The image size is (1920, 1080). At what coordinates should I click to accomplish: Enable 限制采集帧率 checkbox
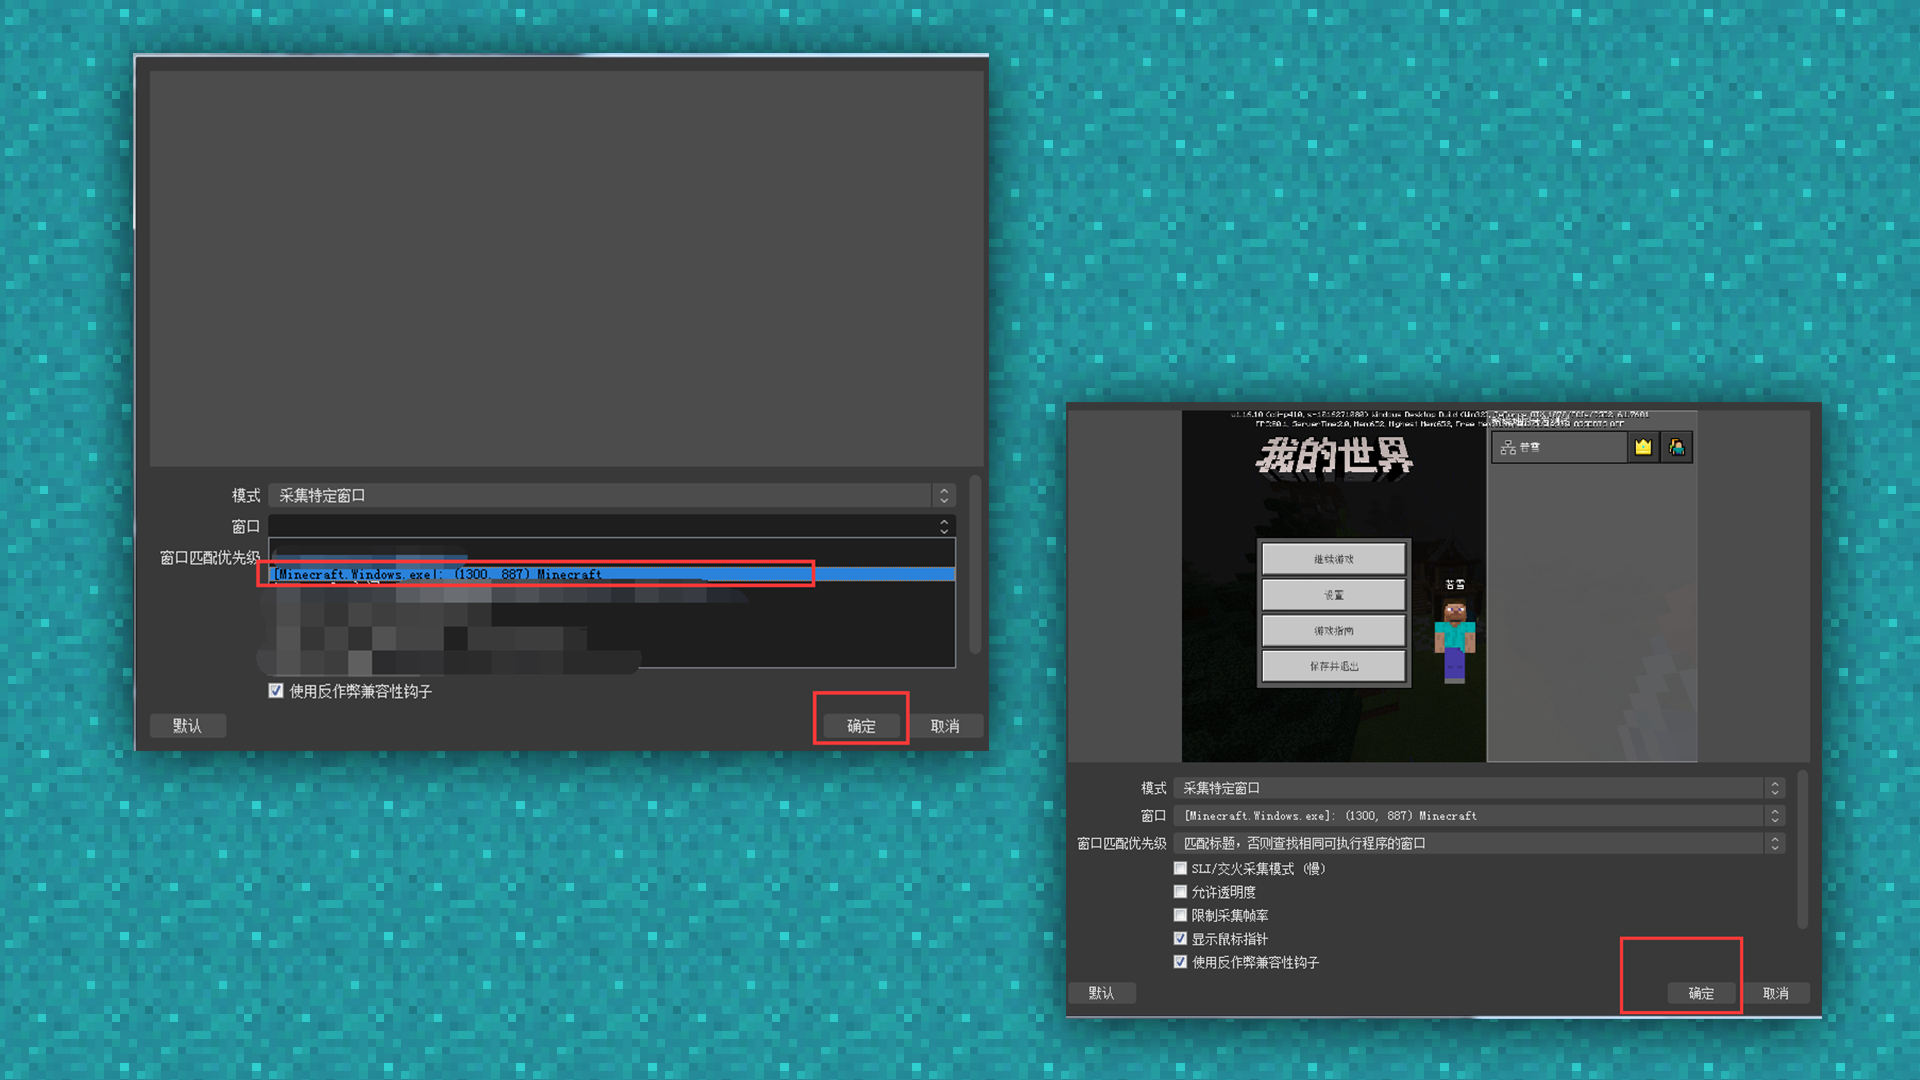tap(1181, 915)
